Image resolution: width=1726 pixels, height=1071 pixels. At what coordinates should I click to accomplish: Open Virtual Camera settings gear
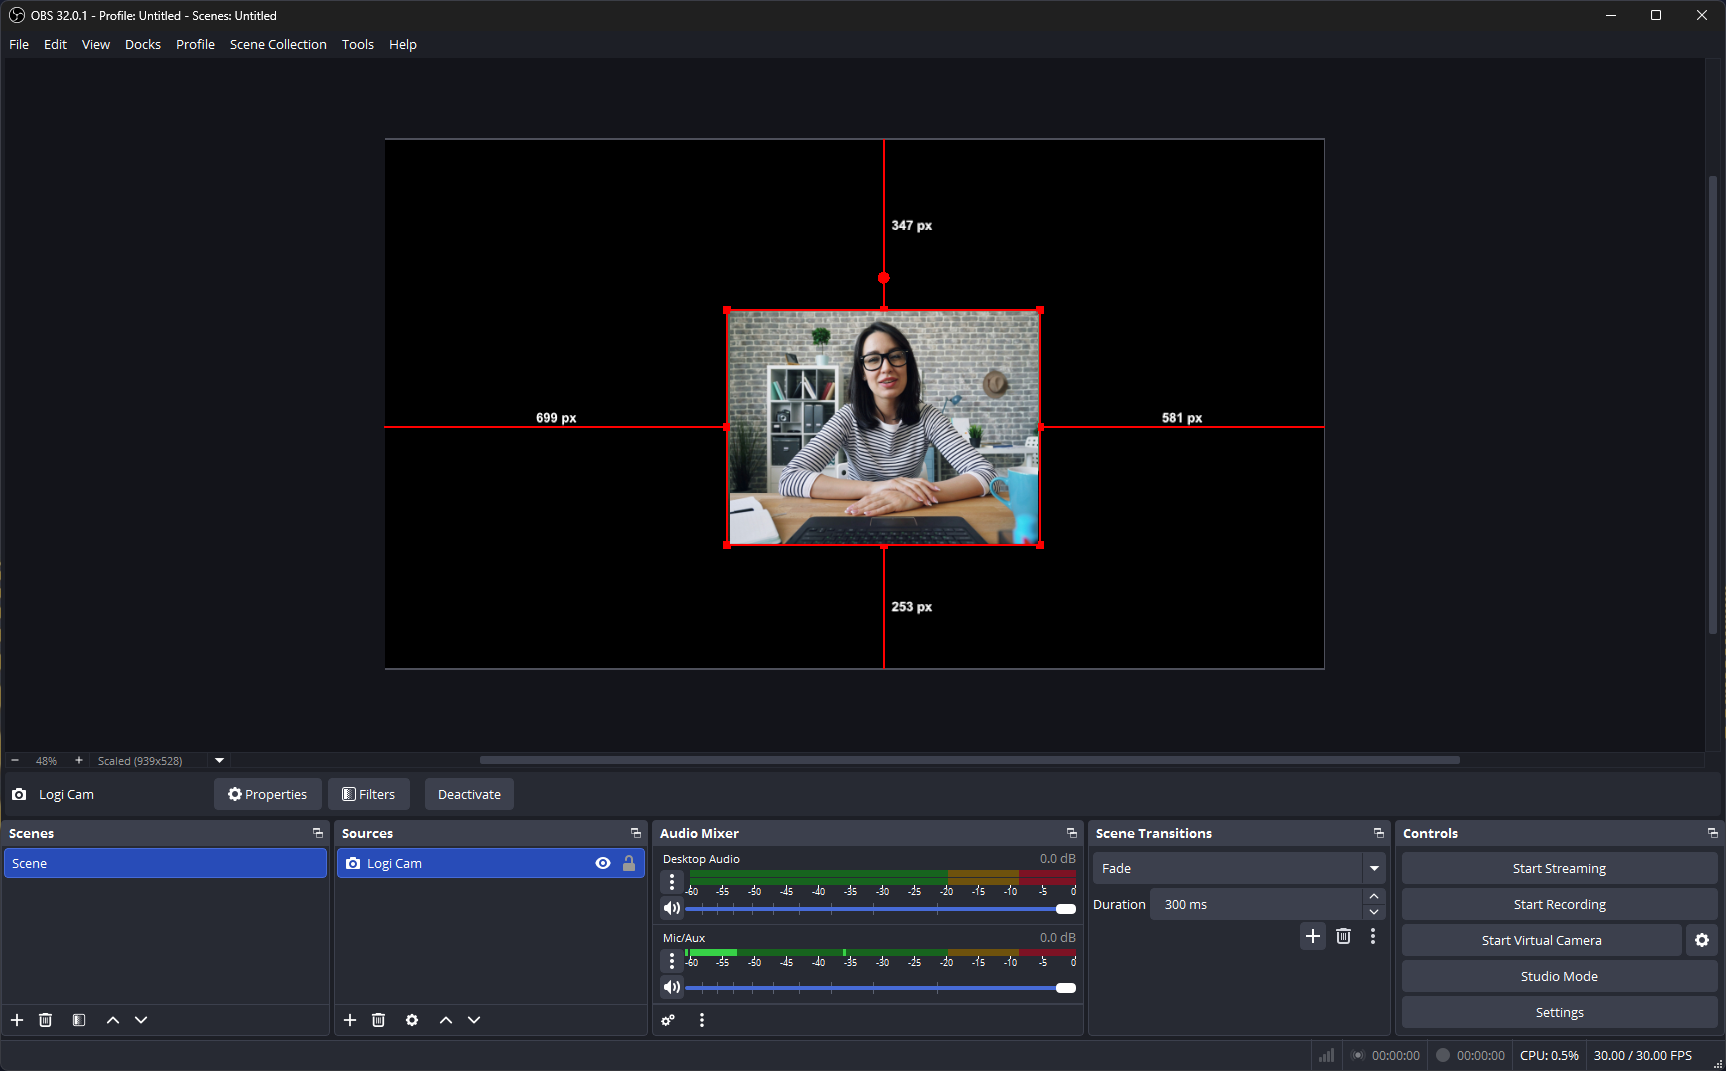(1701, 940)
